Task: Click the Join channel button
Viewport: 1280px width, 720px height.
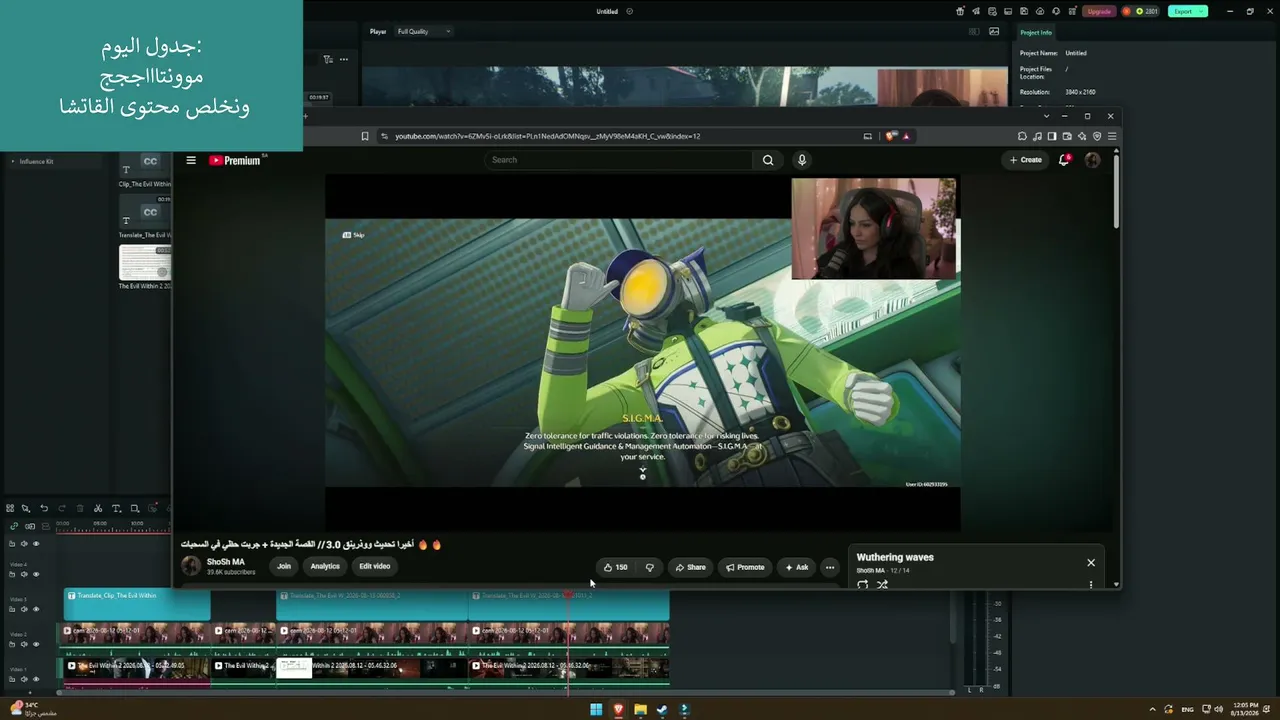Action: pyautogui.click(x=284, y=566)
